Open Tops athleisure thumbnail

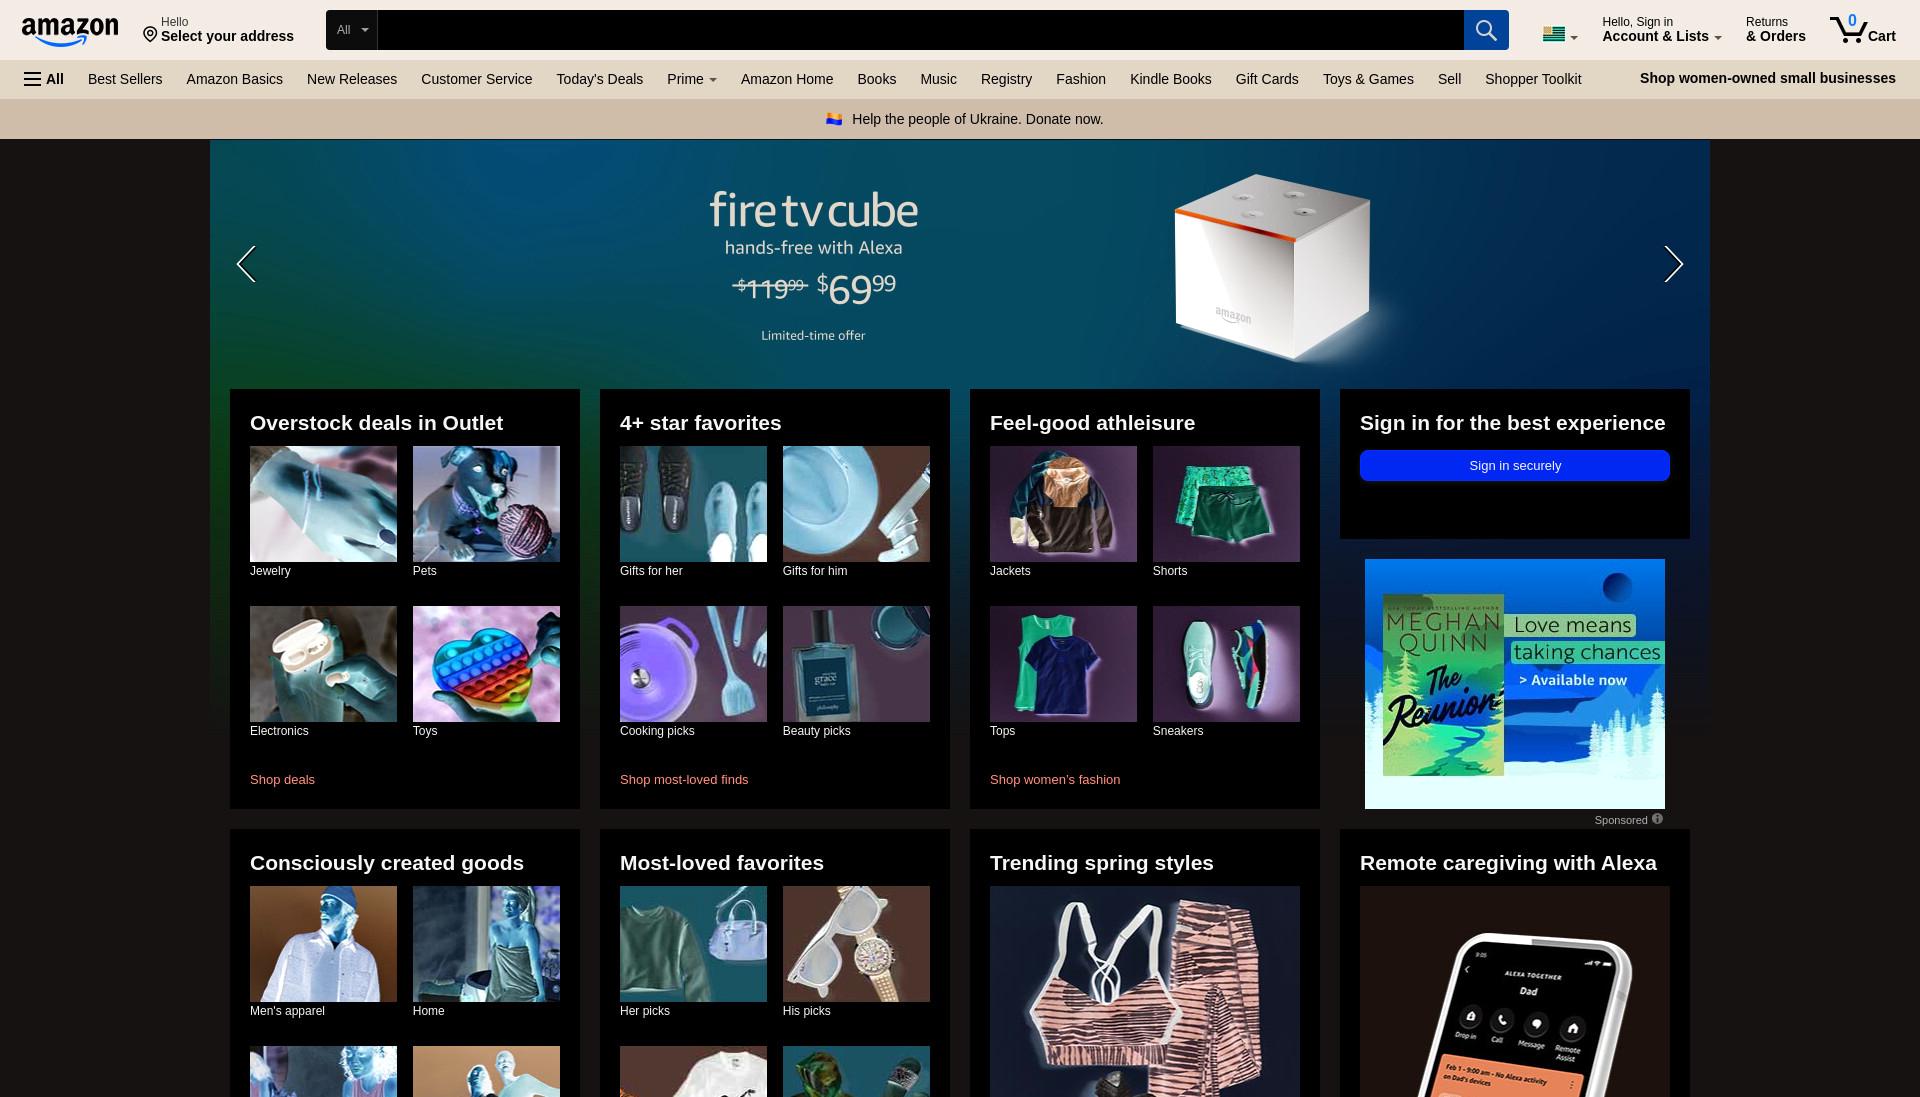coord(1063,664)
